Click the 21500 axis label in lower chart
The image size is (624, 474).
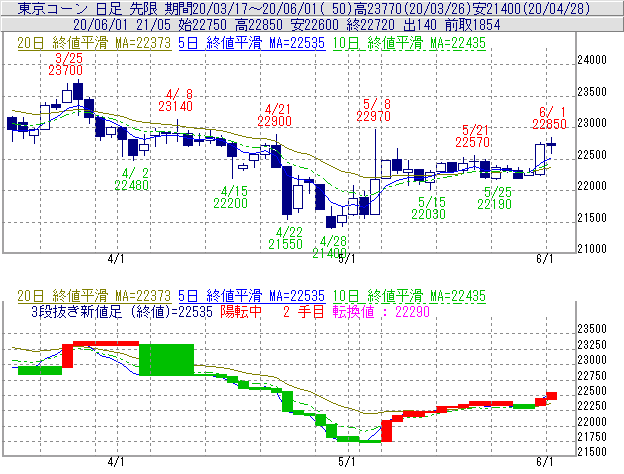point(592,452)
